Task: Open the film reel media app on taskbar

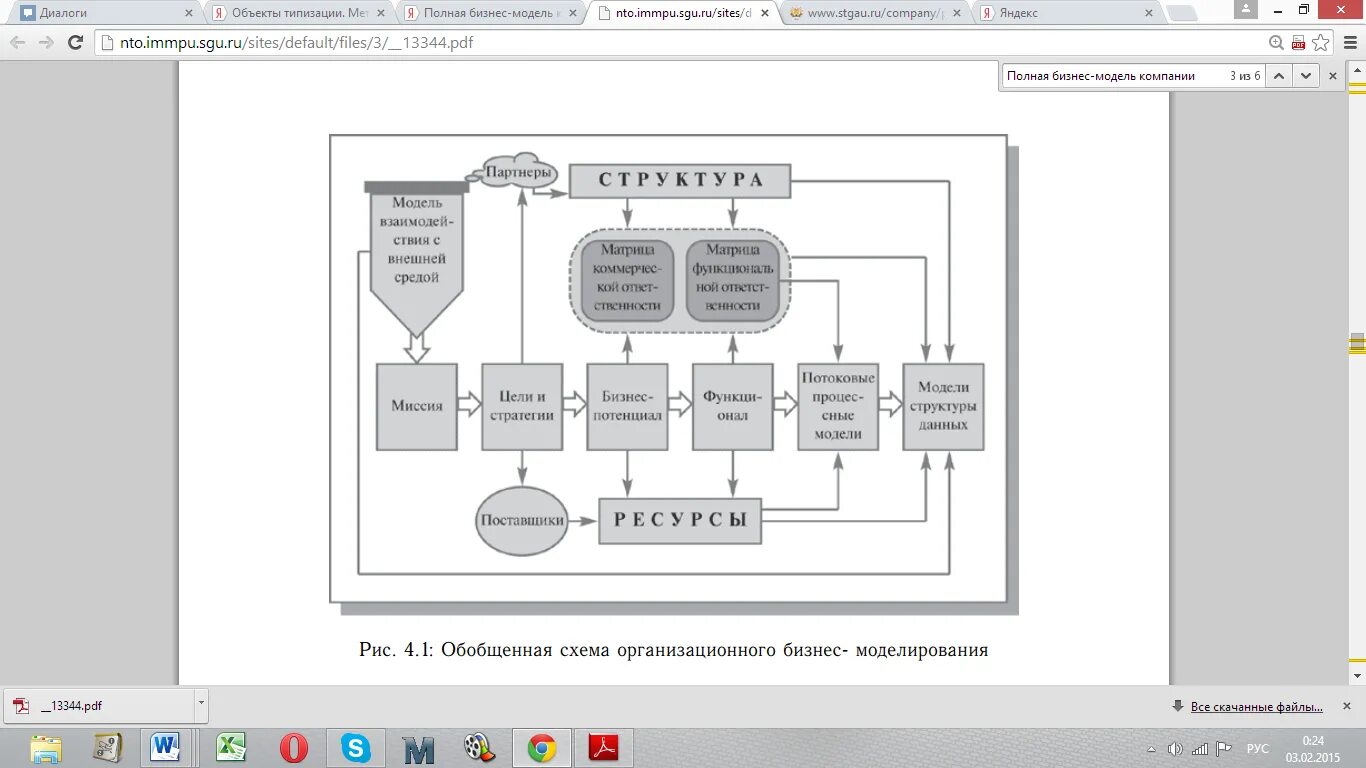Action: tap(479, 747)
